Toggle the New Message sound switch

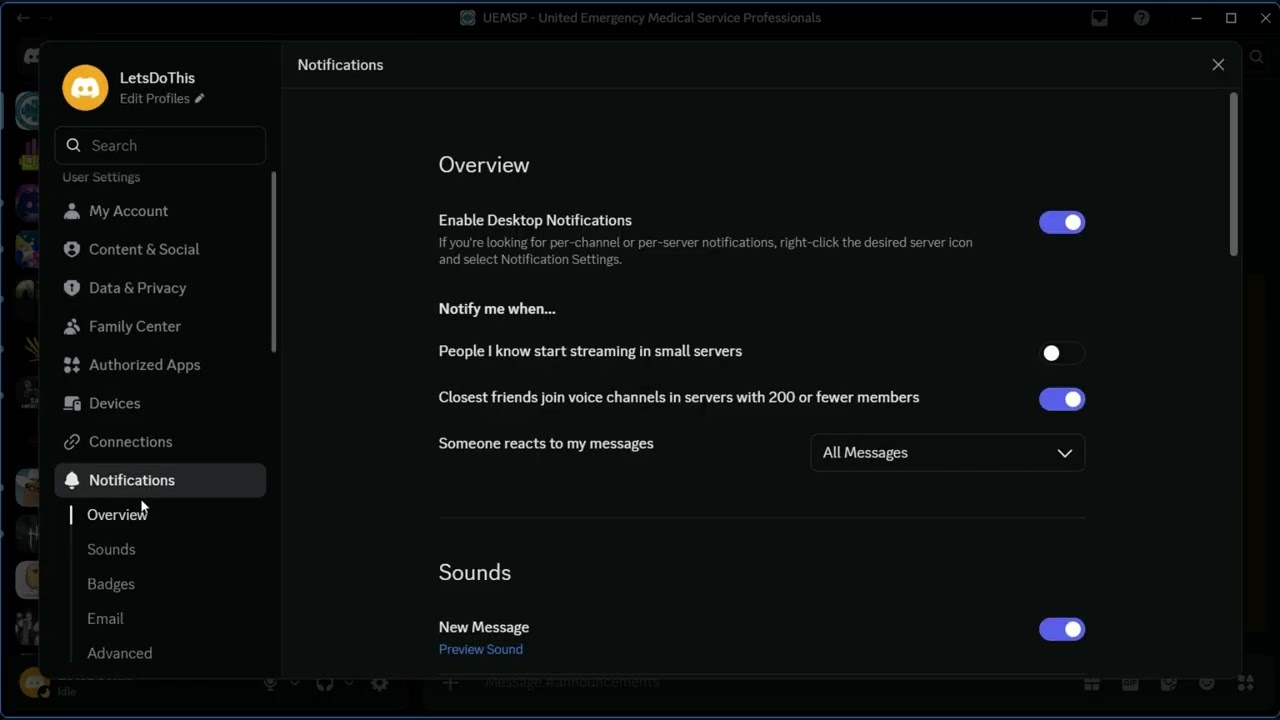pyautogui.click(x=1062, y=629)
